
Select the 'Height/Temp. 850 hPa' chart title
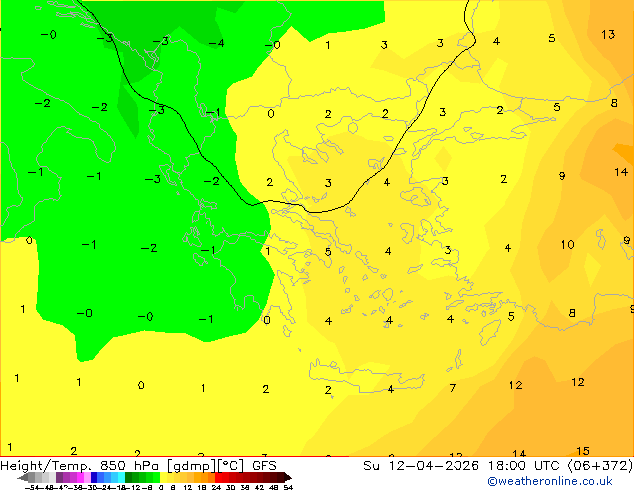[x=80, y=466]
